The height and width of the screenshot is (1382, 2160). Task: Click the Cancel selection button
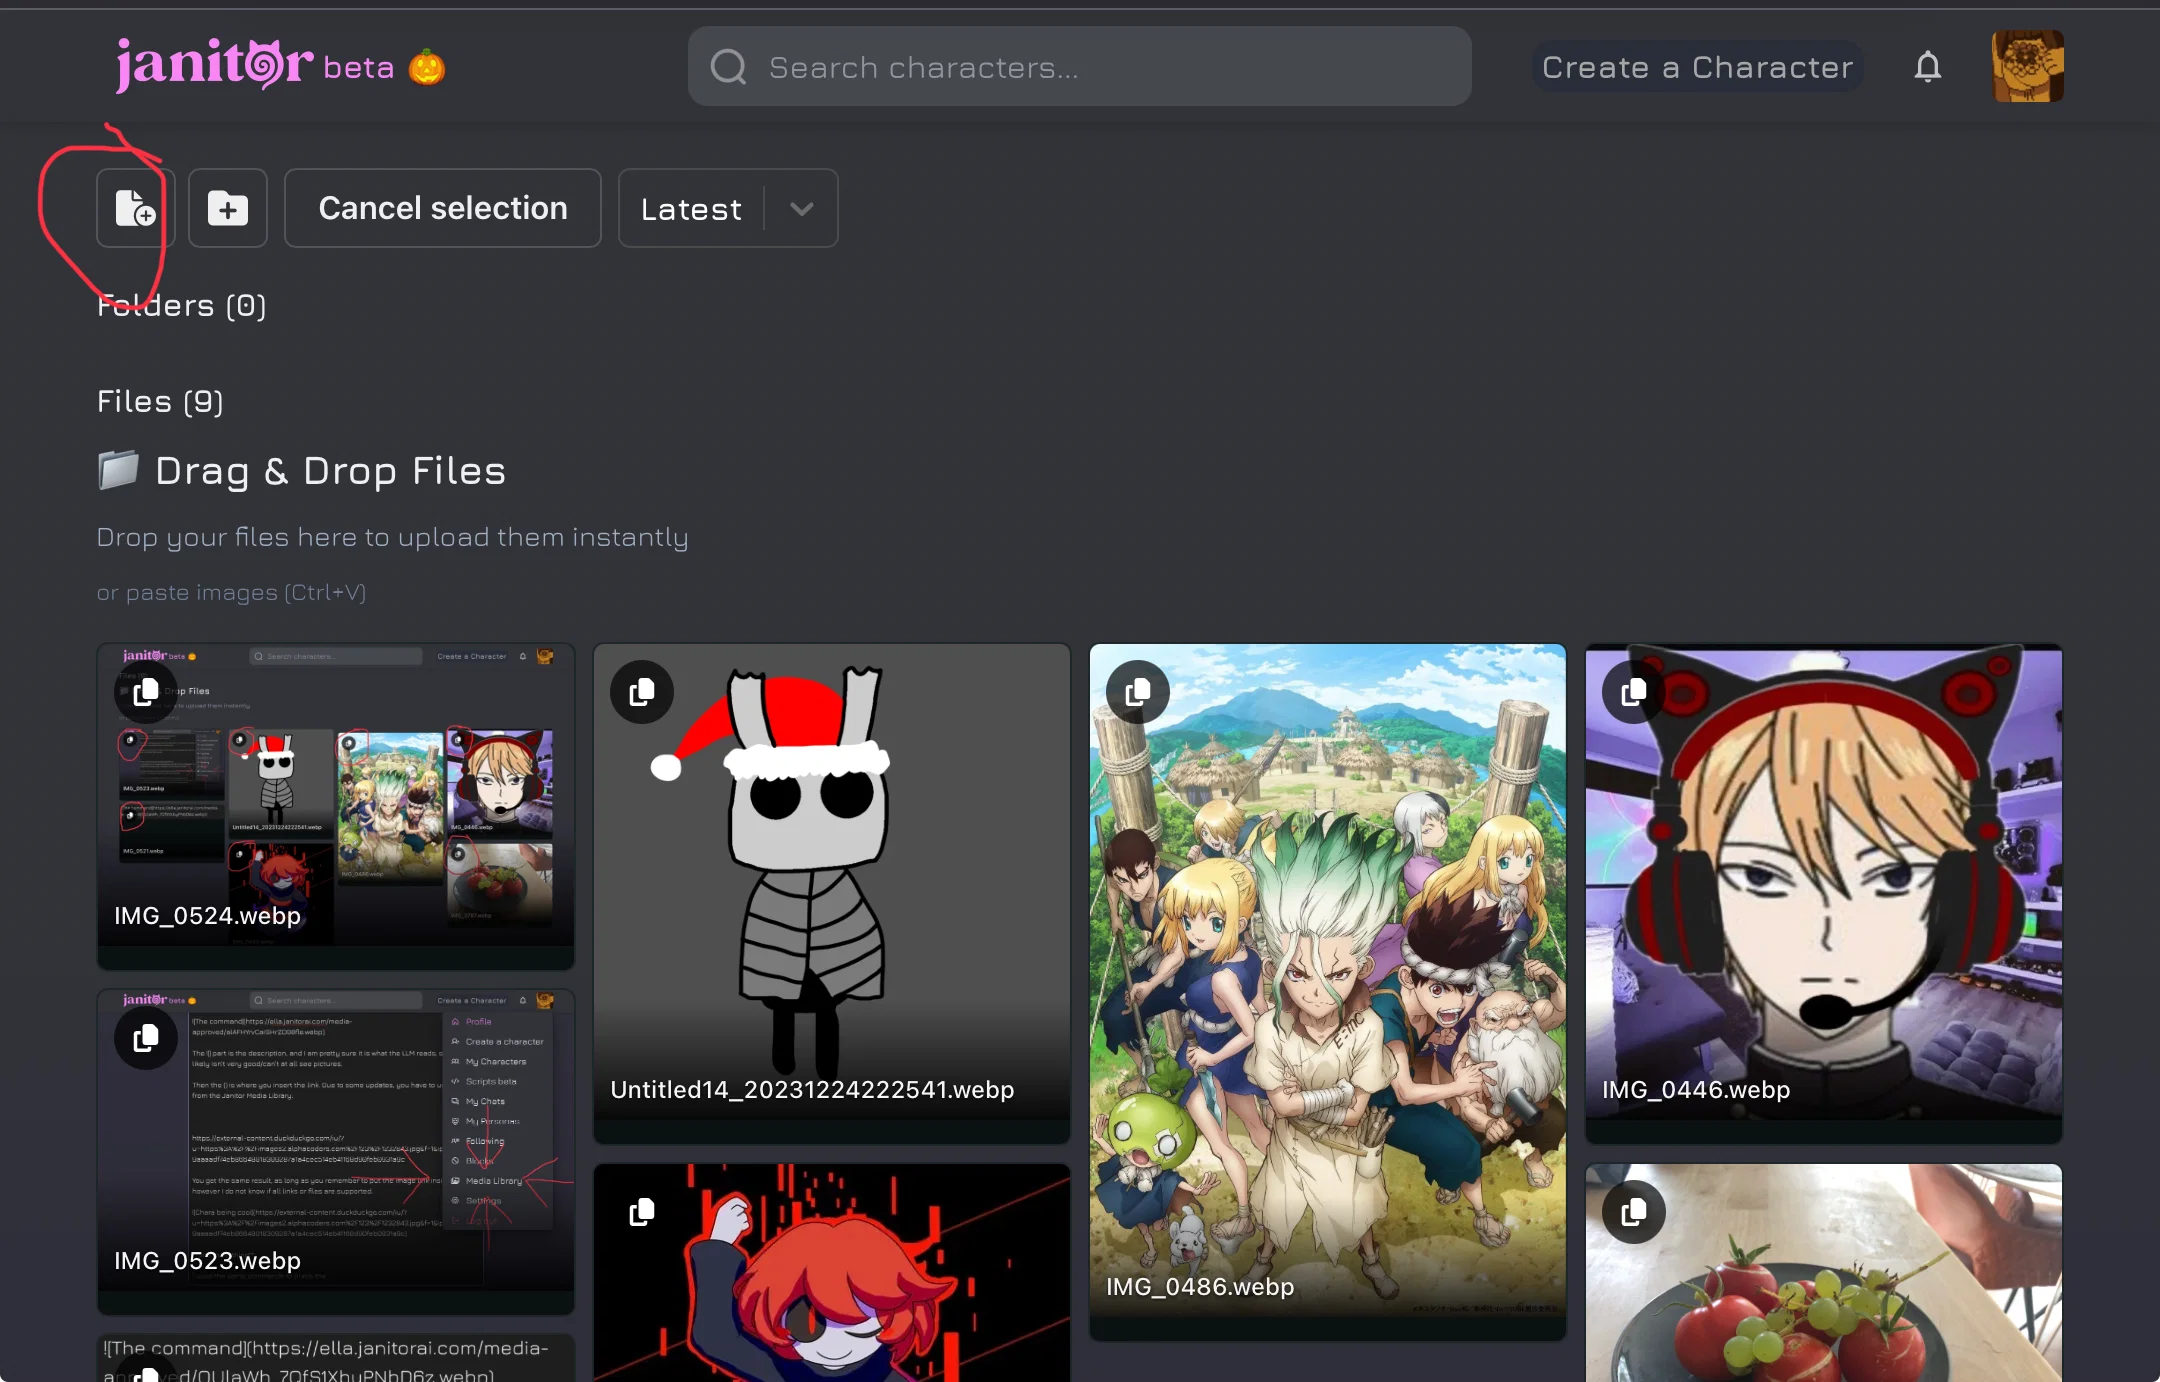click(x=443, y=208)
